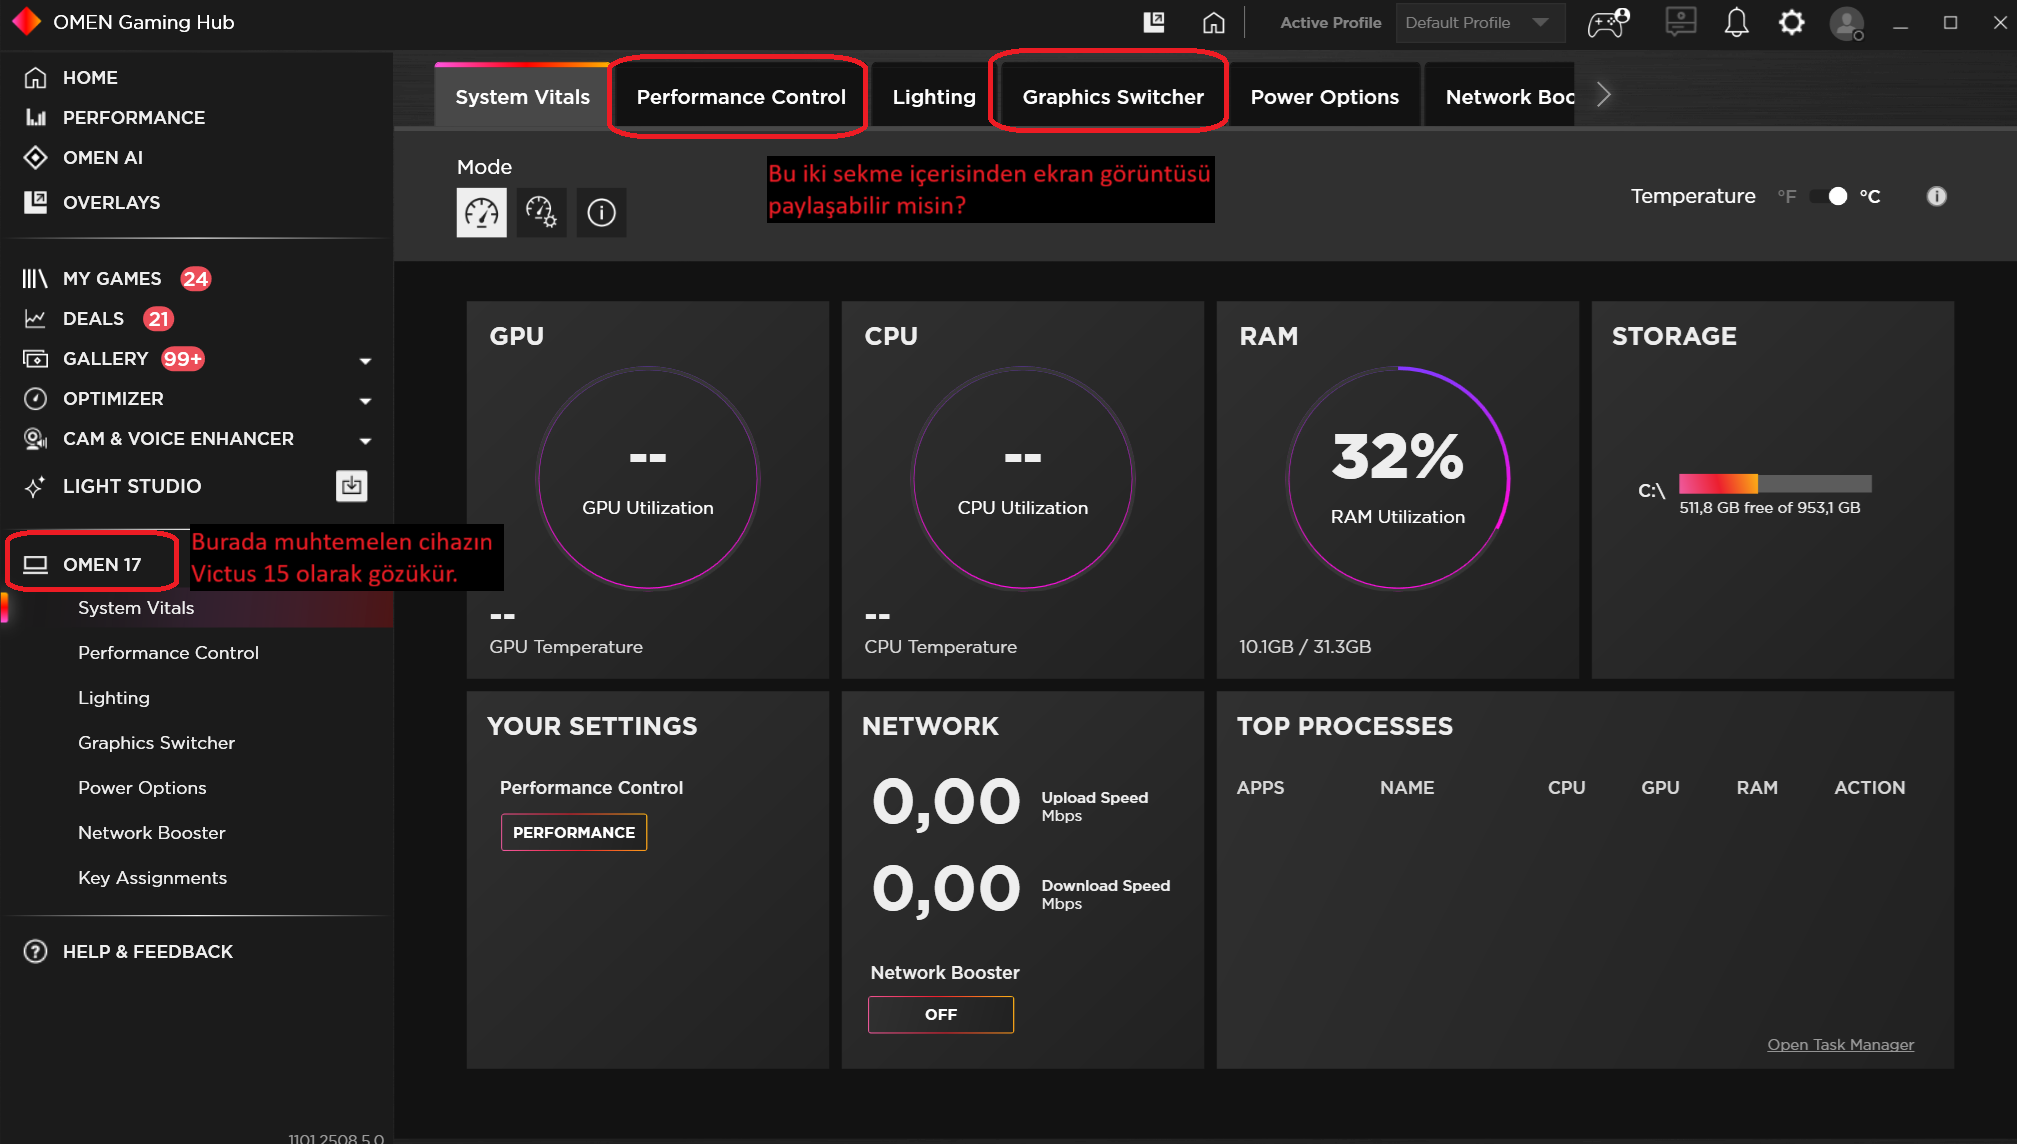Click the RAM Utilization 32% gauge
This screenshot has width=2017, height=1144.
(1397, 478)
